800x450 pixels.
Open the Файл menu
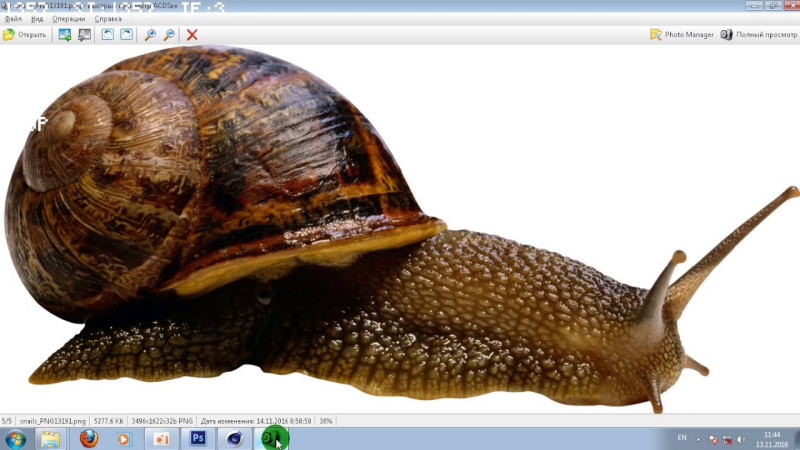(x=13, y=19)
